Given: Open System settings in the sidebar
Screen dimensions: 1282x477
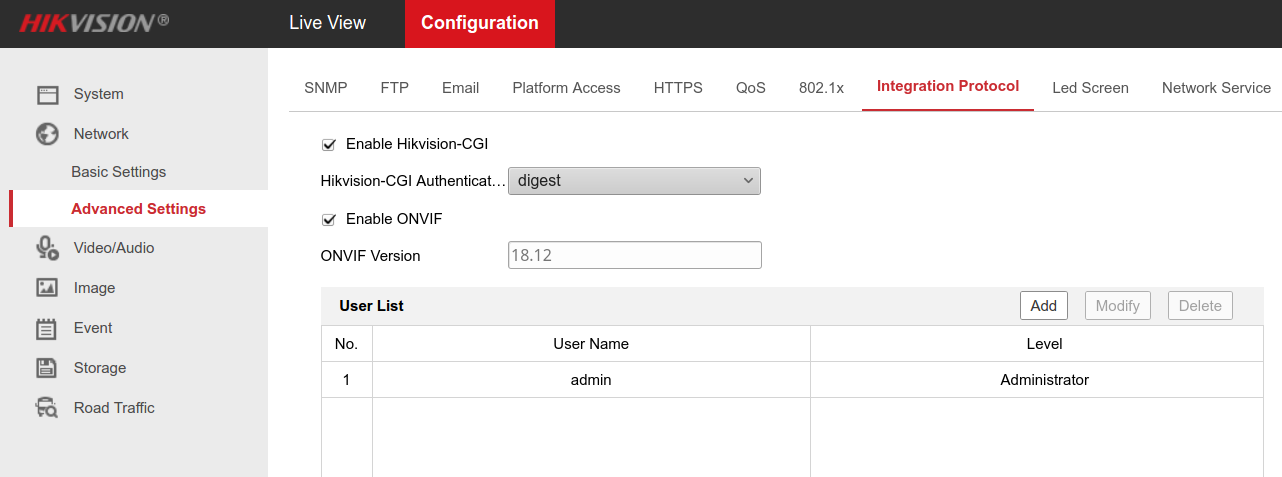Looking at the screenshot, I should pos(99,94).
